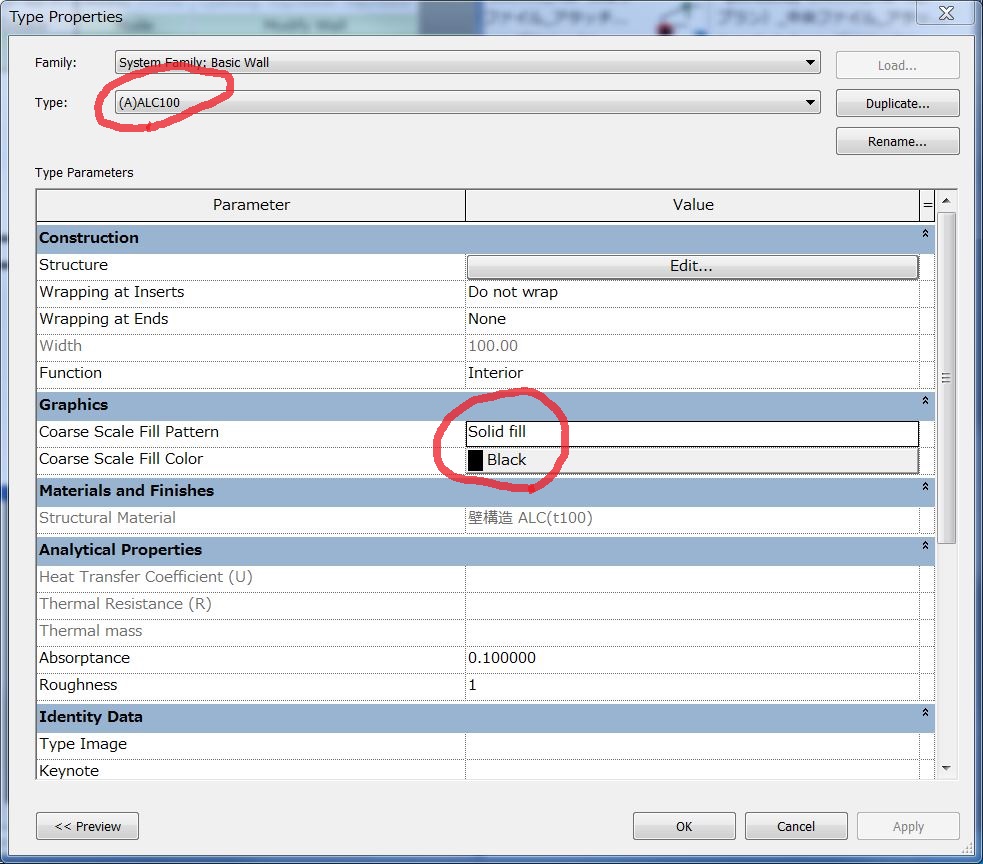Open the Black fill color swatch
The image size is (983, 864).
pos(692,459)
